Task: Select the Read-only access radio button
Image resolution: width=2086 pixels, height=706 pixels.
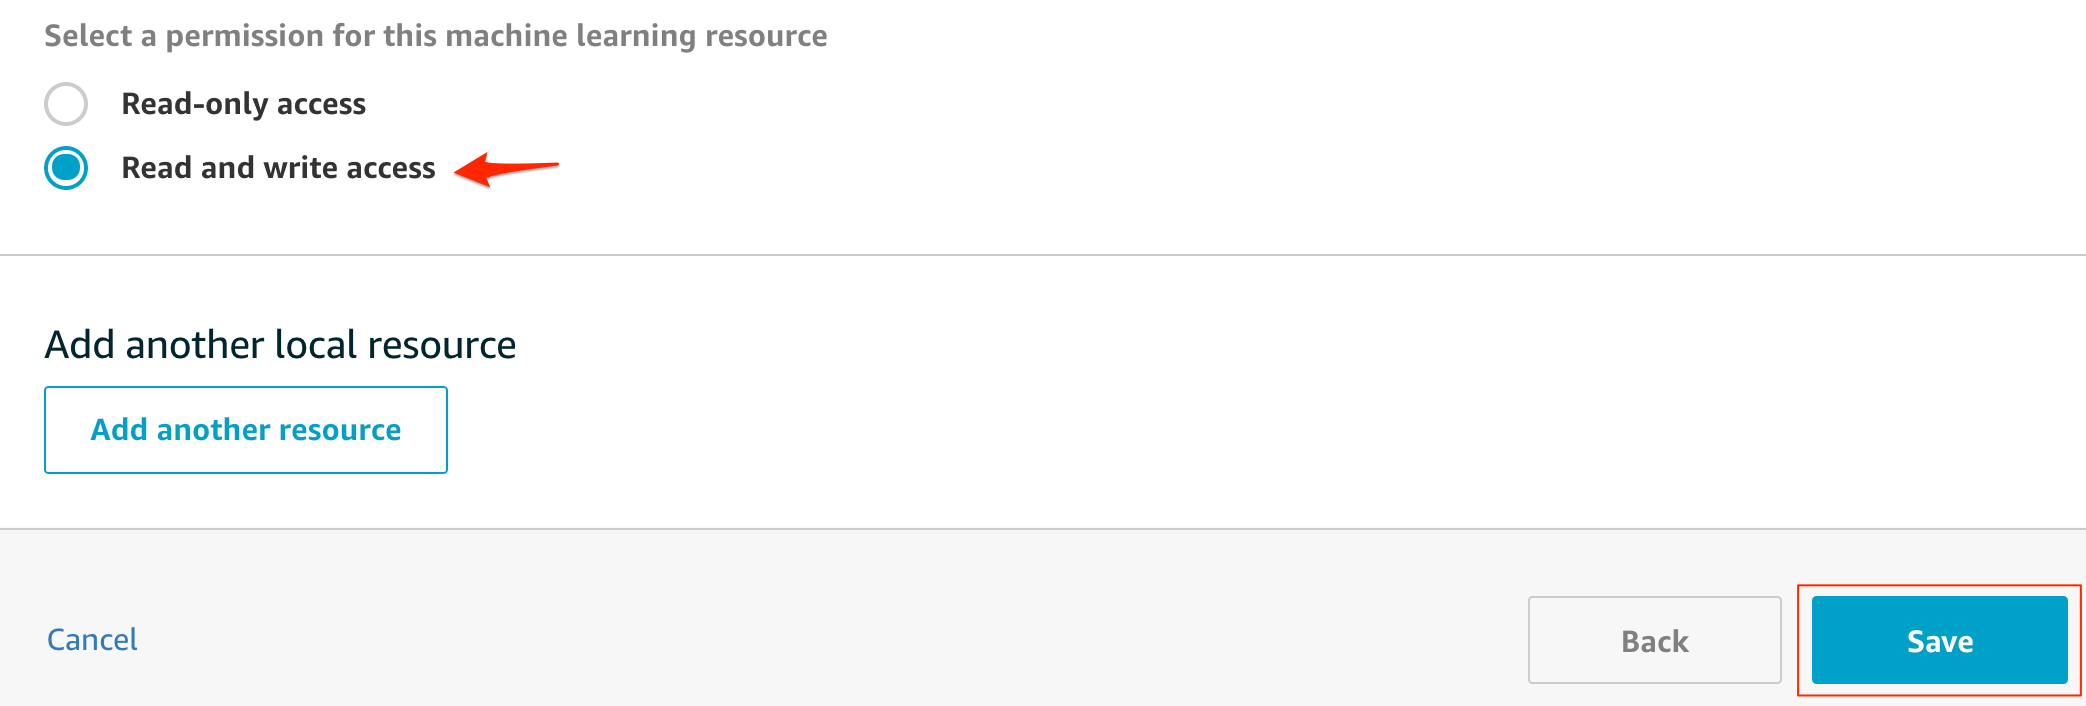Action: pyautogui.click(x=66, y=104)
